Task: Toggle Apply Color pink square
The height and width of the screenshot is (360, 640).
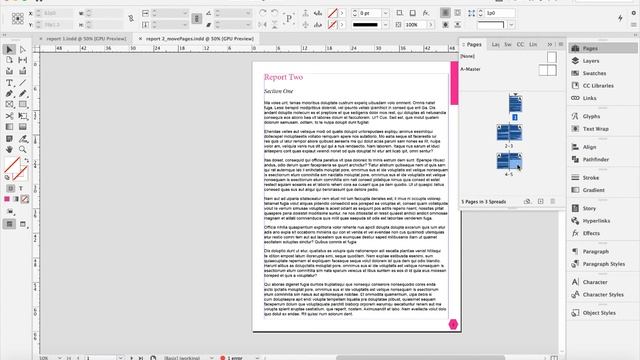Action: [x=7, y=199]
